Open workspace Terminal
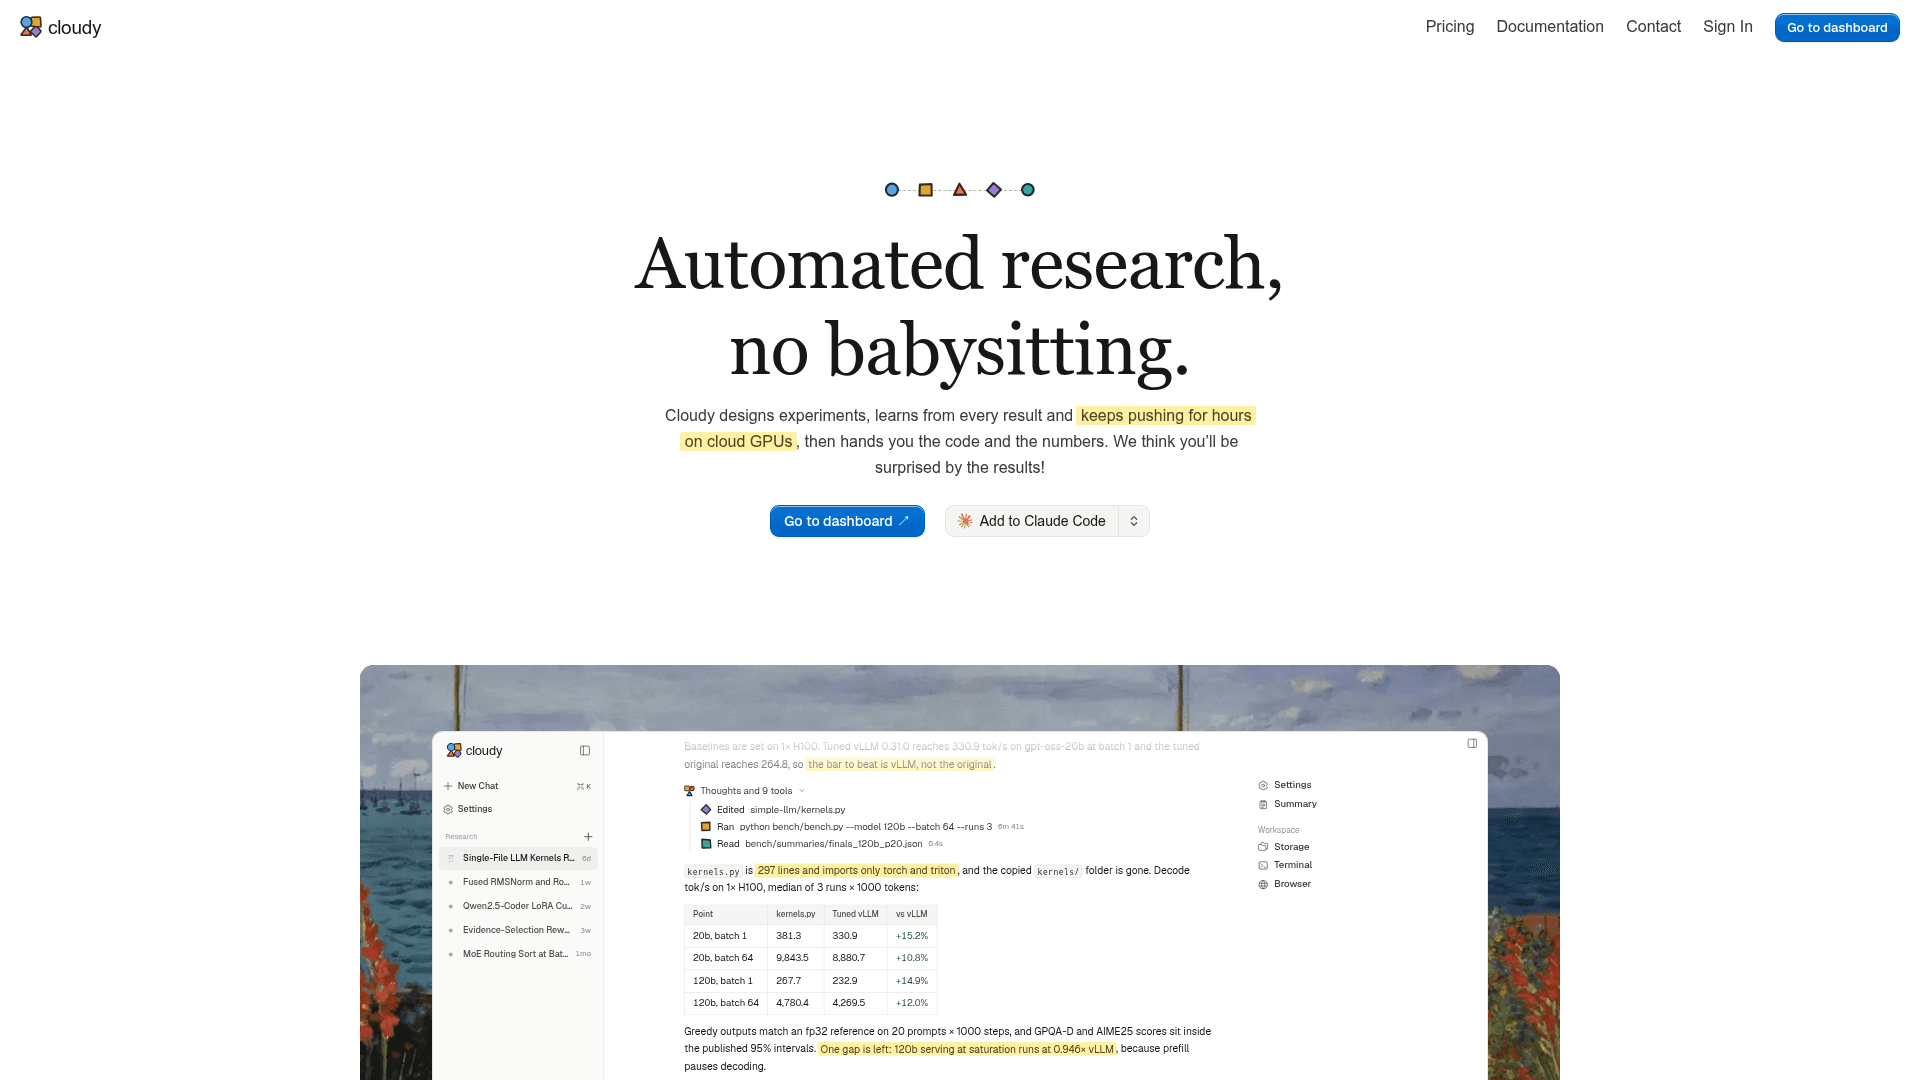Image resolution: width=1920 pixels, height=1080 pixels. coord(1284,865)
